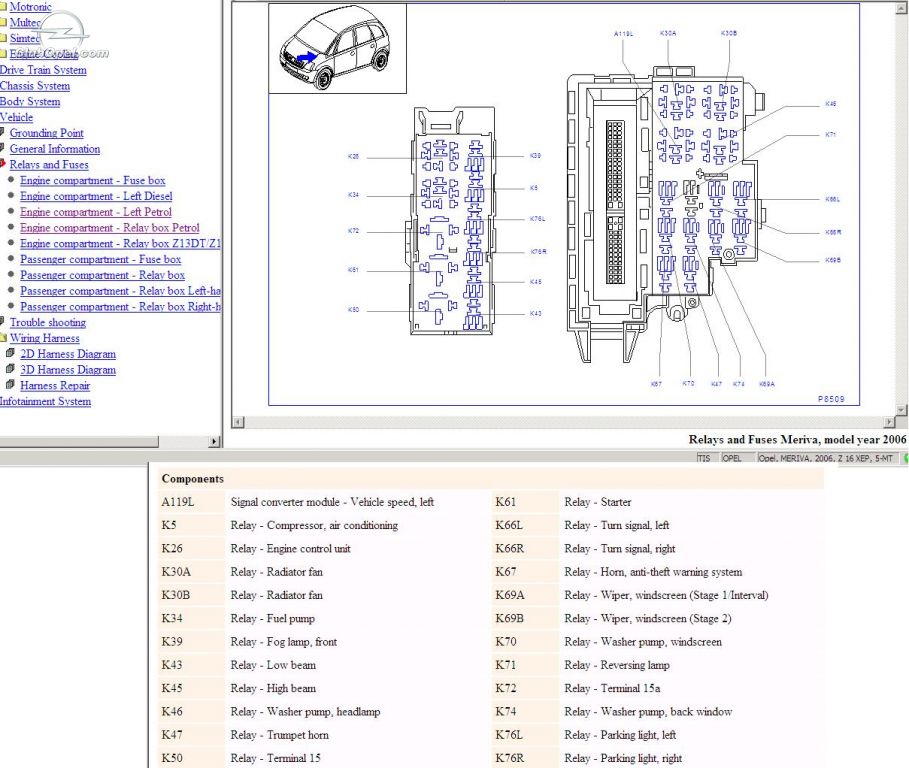Click the Components table header
Screen dimensions: 909x768
(490, 479)
